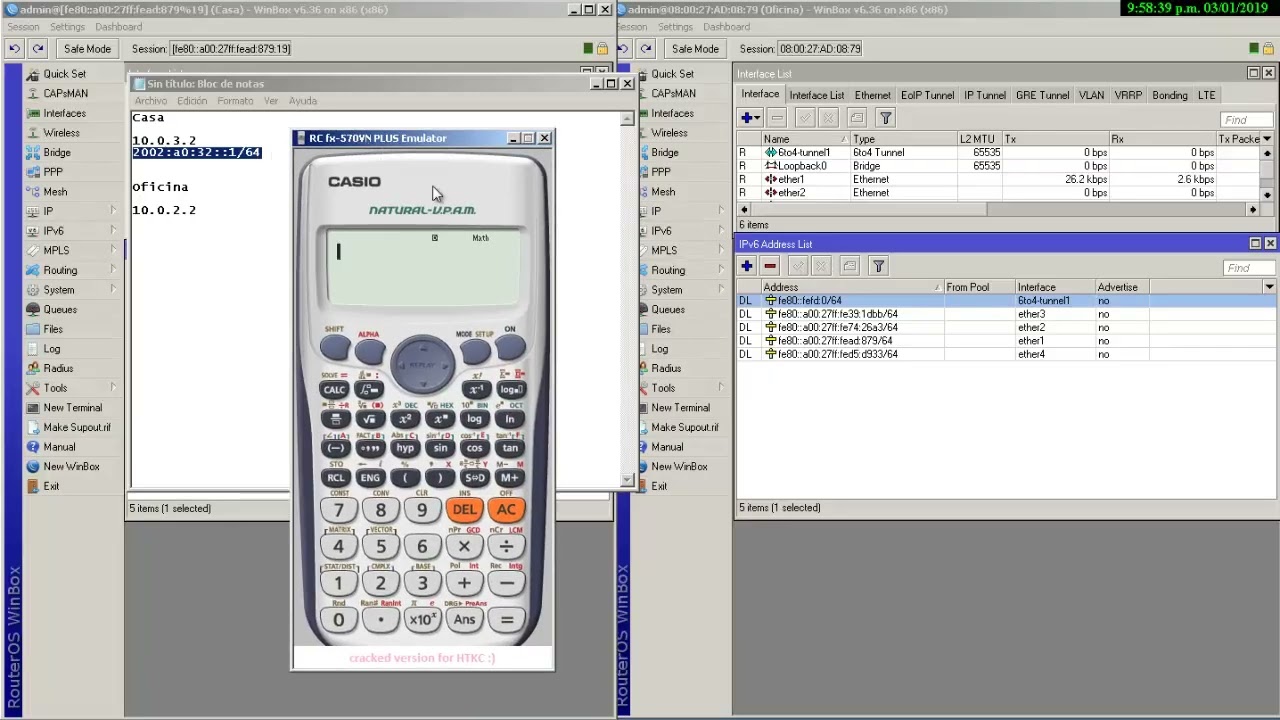Screen dimensions: 1280x720
Task: Select Loopback0 interface row
Action: pyautogui.click(x=998, y=166)
